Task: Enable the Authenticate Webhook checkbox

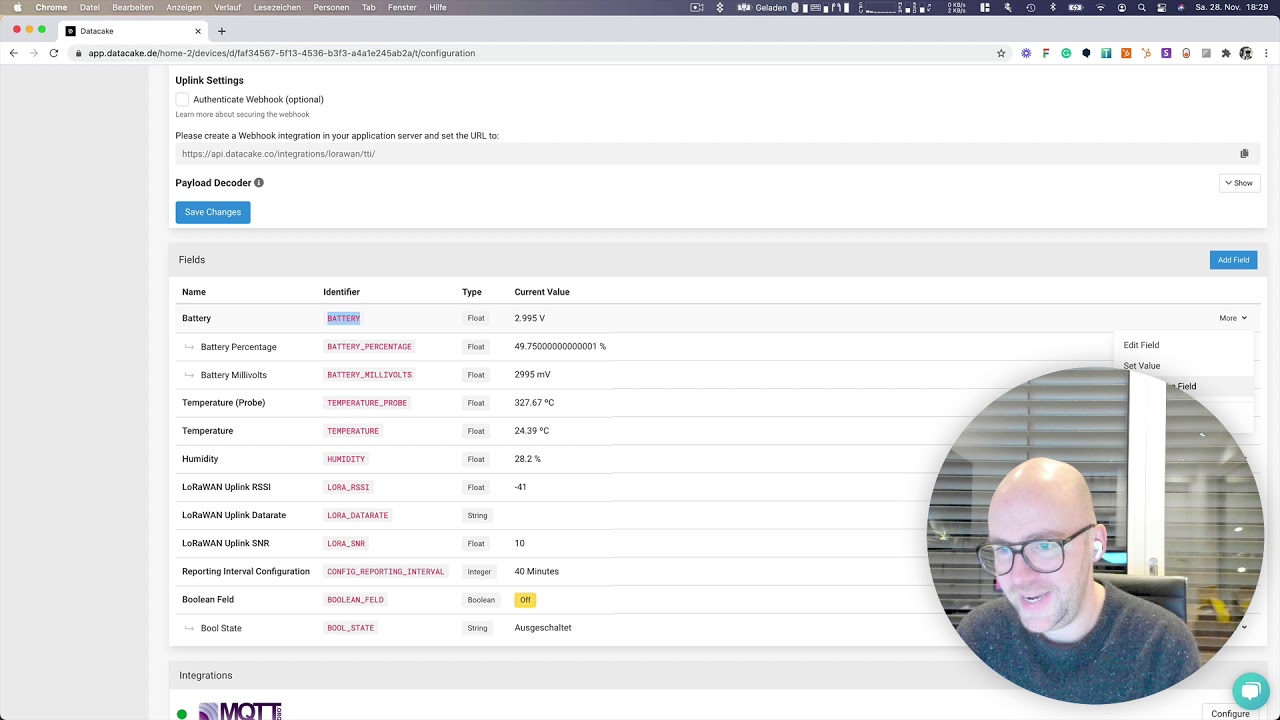Action: 182,99
